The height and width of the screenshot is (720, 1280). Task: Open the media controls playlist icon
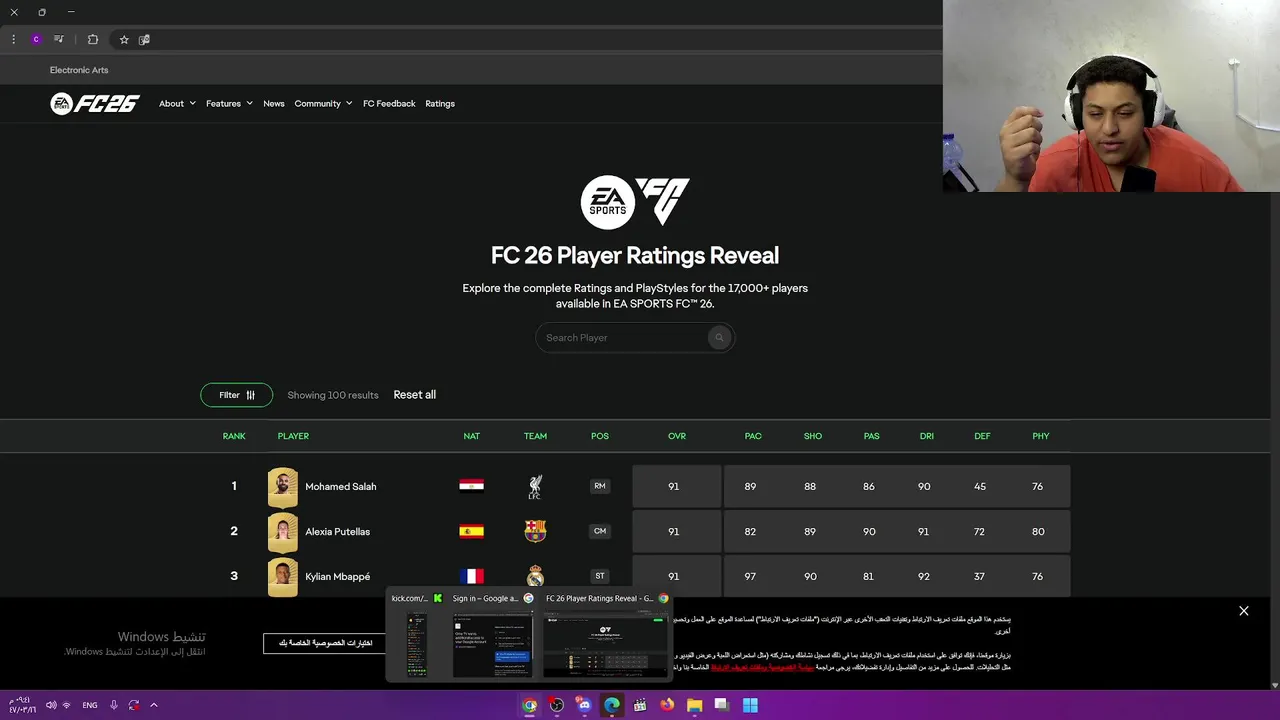pos(59,39)
